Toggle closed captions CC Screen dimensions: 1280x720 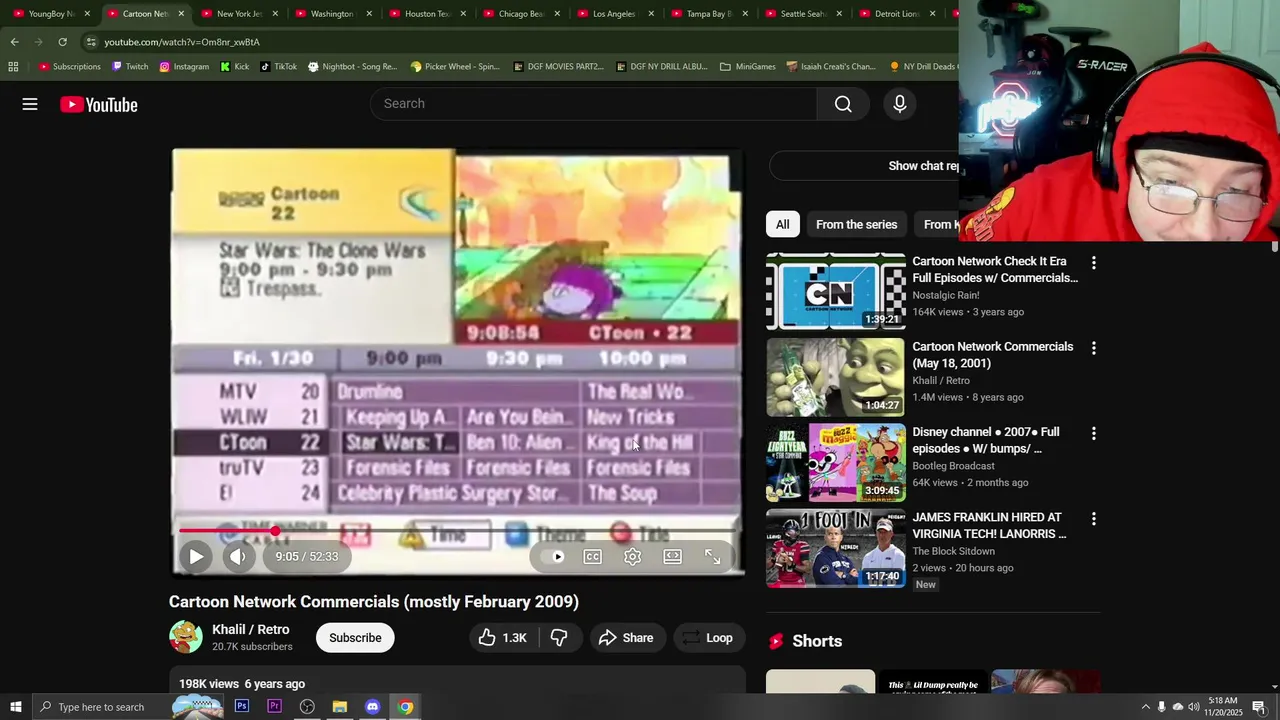[592, 557]
